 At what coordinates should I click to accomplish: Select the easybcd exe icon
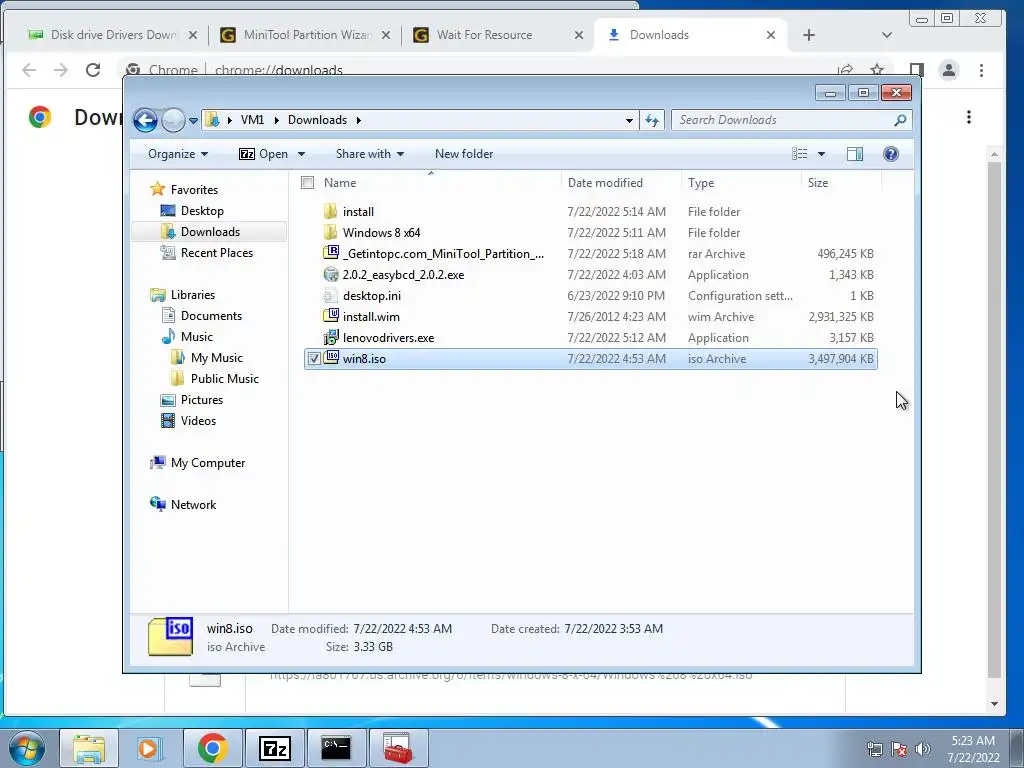[x=331, y=274]
